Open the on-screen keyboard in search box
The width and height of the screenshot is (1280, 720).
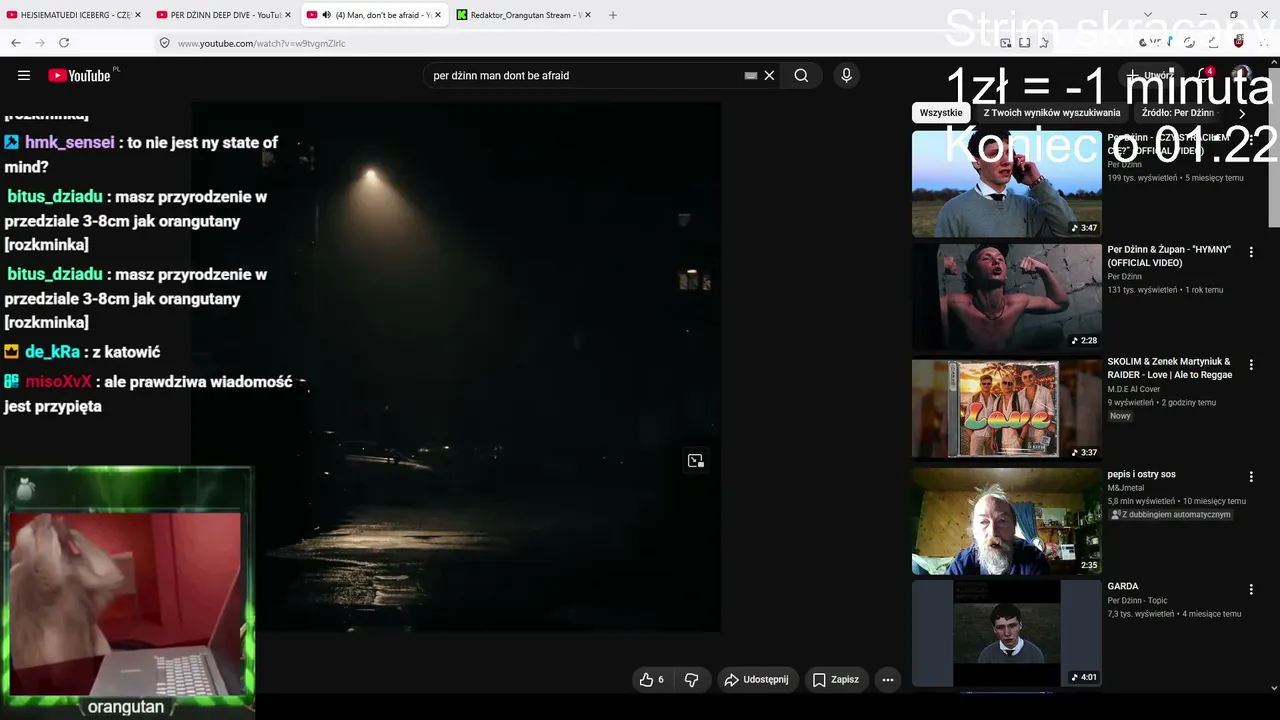751,75
